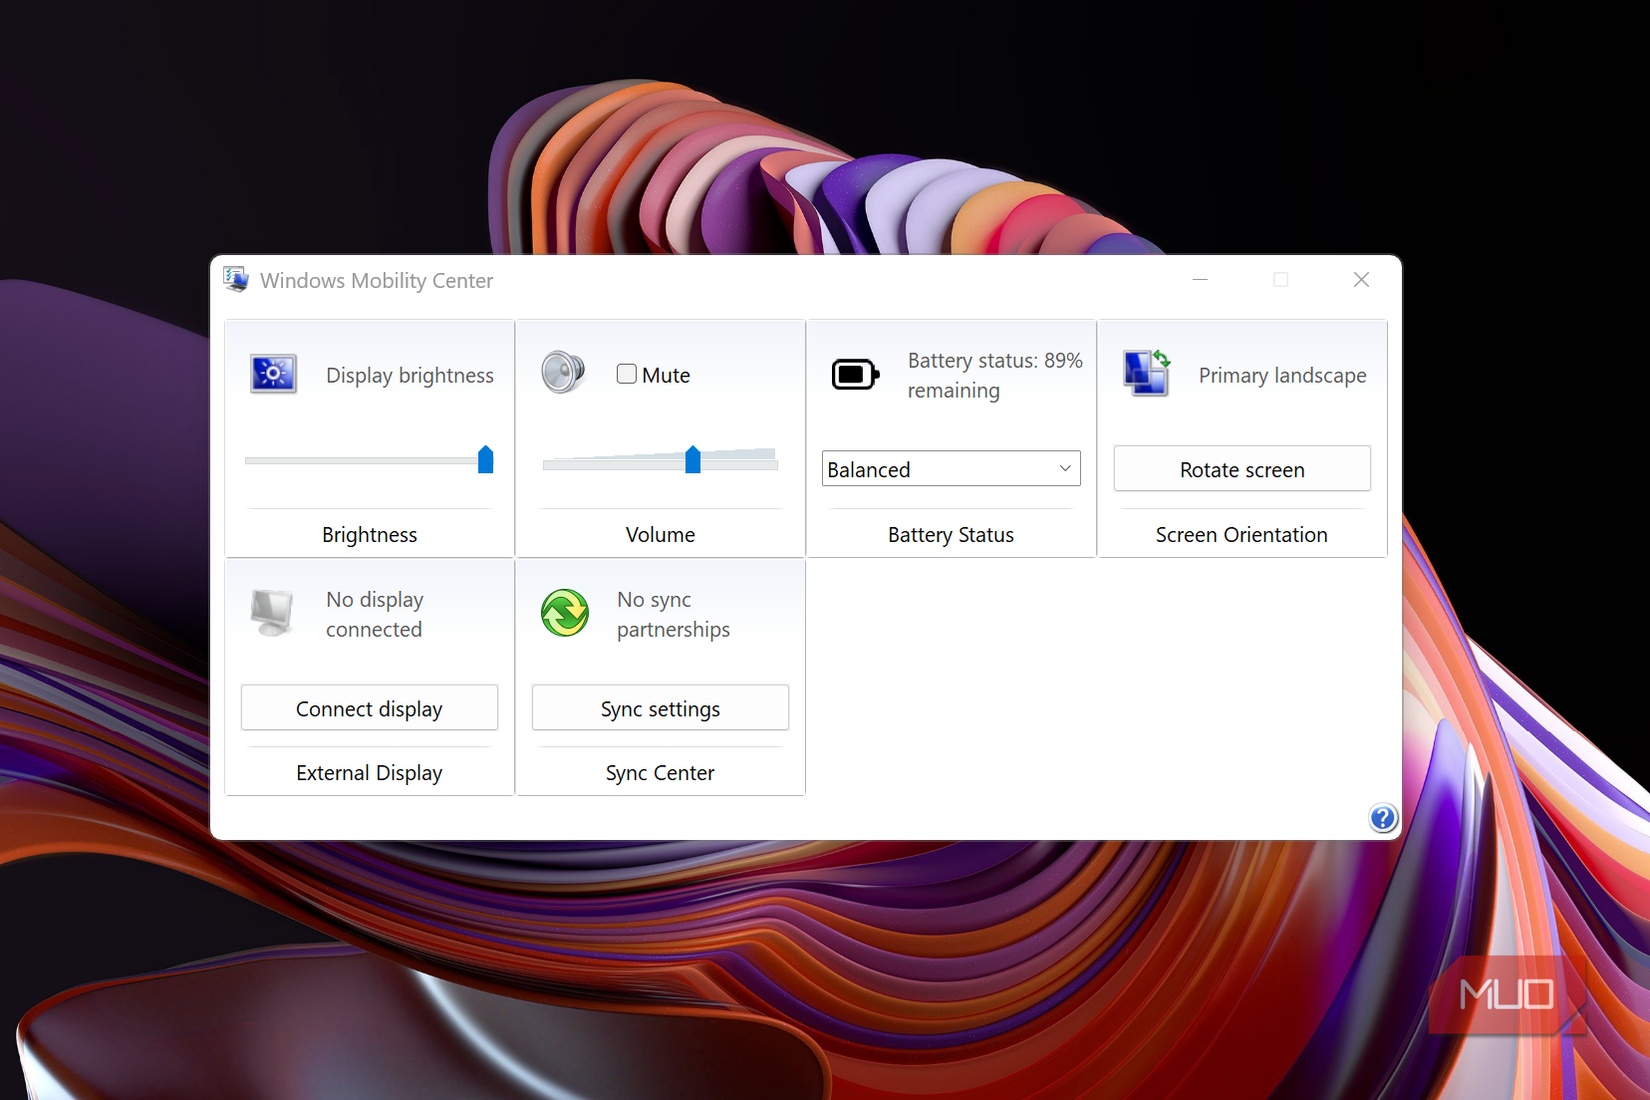Click the Battery Status tile label
The width and height of the screenshot is (1650, 1100).
tap(951, 535)
